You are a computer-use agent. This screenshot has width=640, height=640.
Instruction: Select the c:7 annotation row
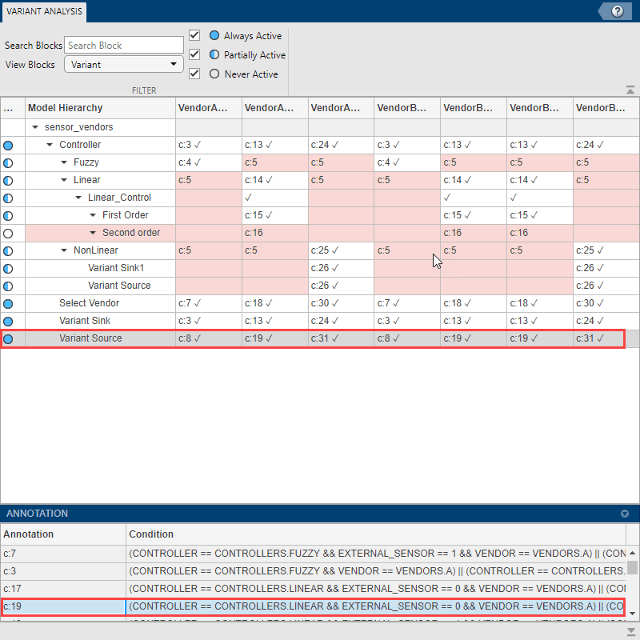[313, 554]
